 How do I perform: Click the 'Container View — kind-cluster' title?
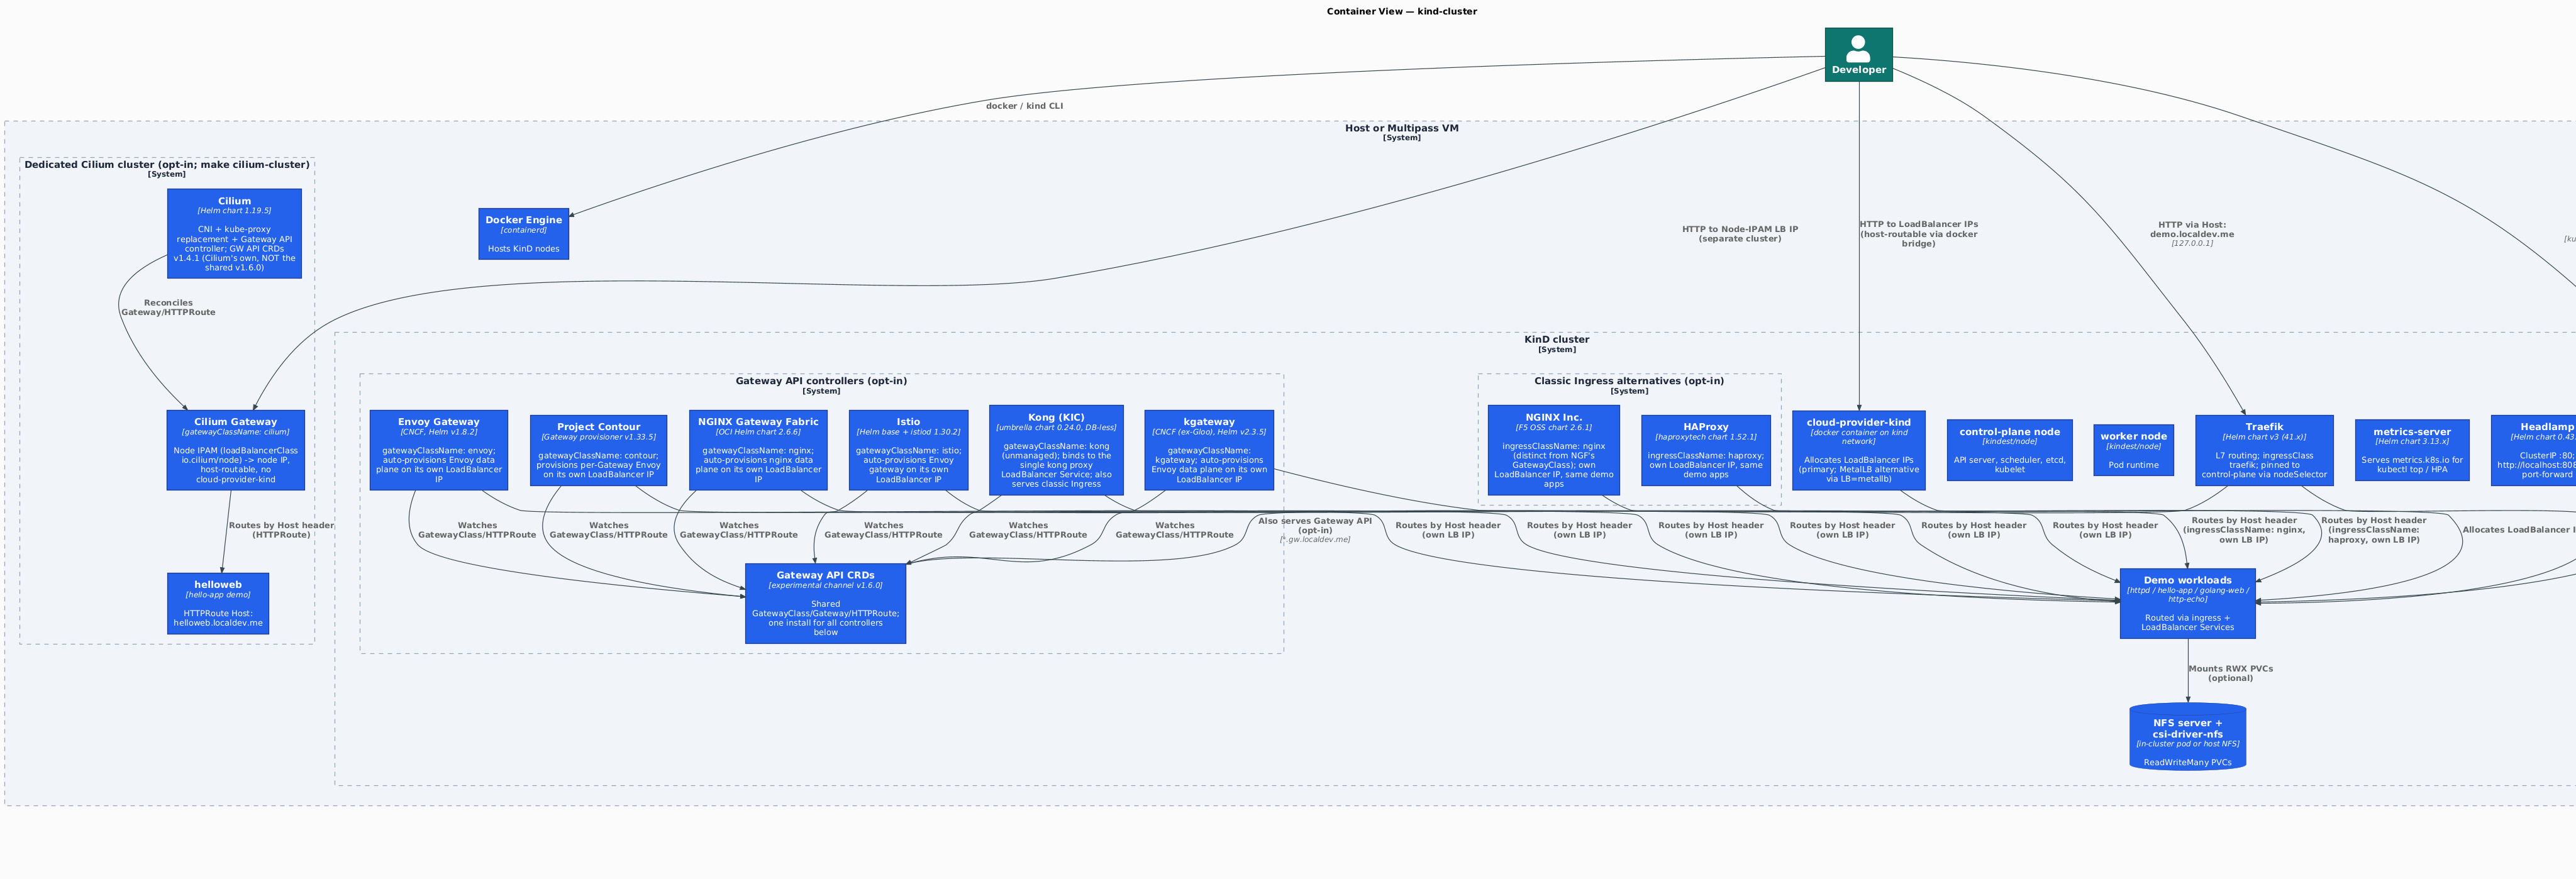click(x=1402, y=12)
